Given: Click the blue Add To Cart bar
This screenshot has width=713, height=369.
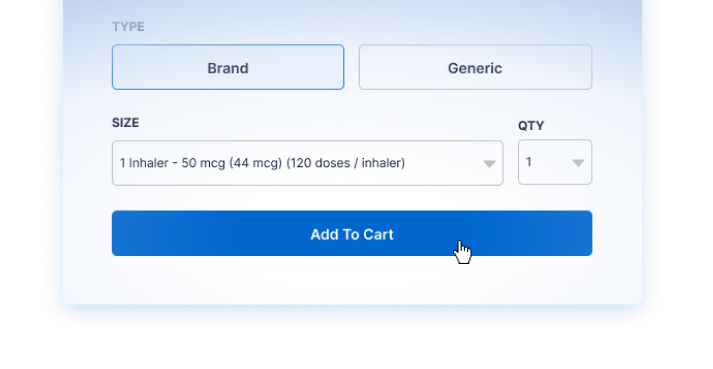Looking at the screenshot, I should click(x=352, y=233).
